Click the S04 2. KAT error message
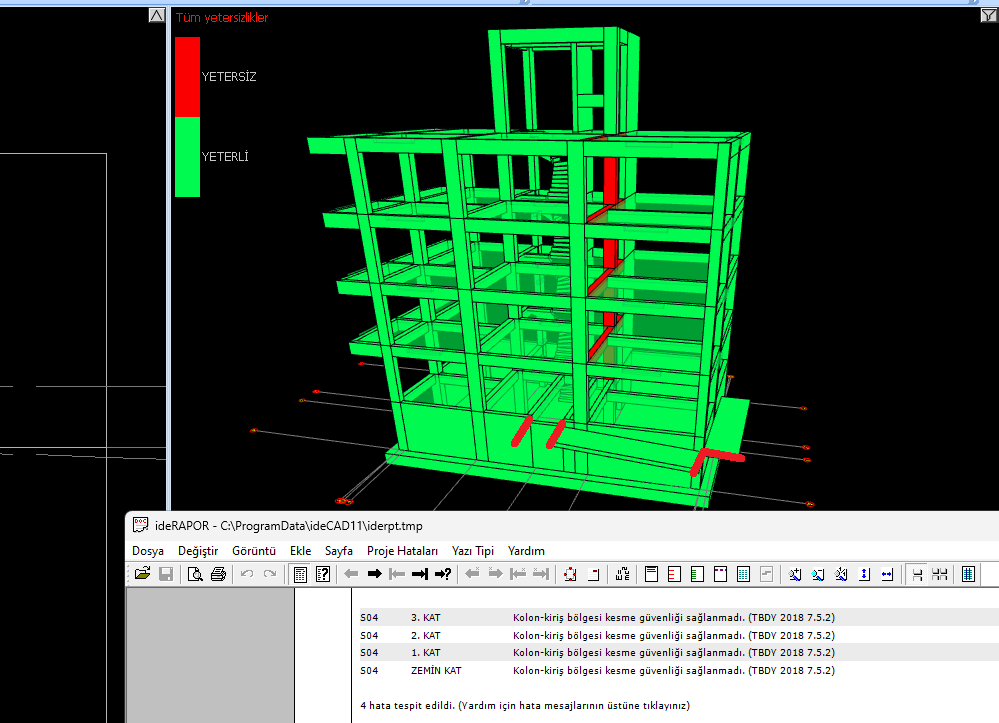 pos(674,635)
